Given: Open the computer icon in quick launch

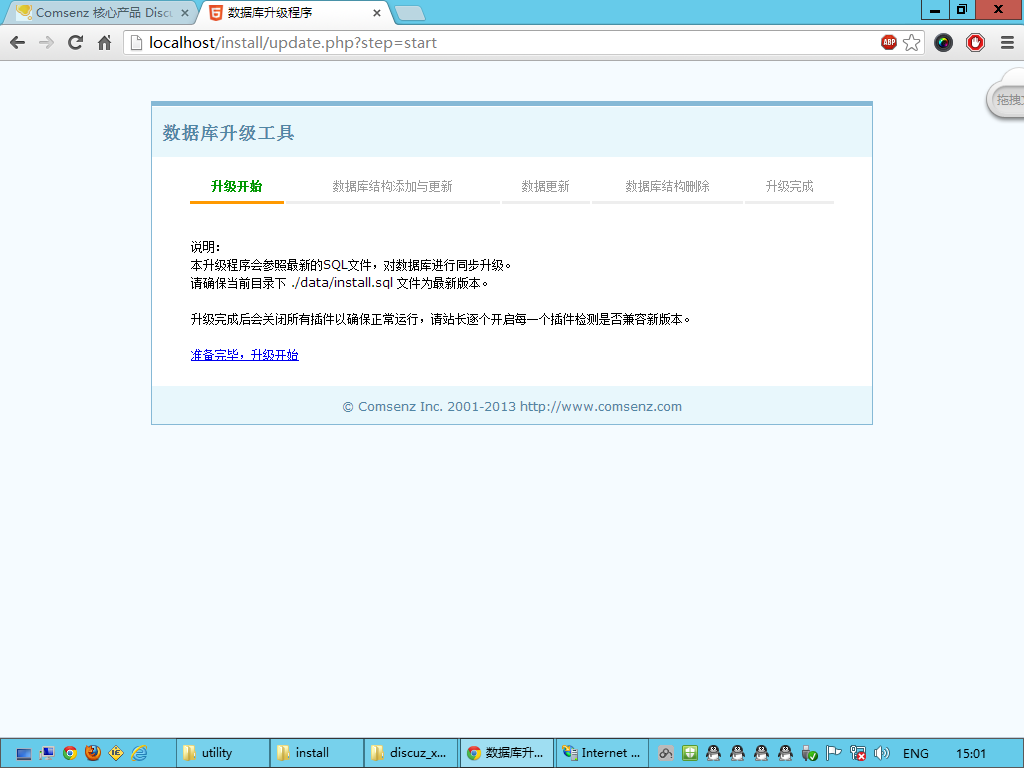Looking at the screenshot, I should pos(47,754).
